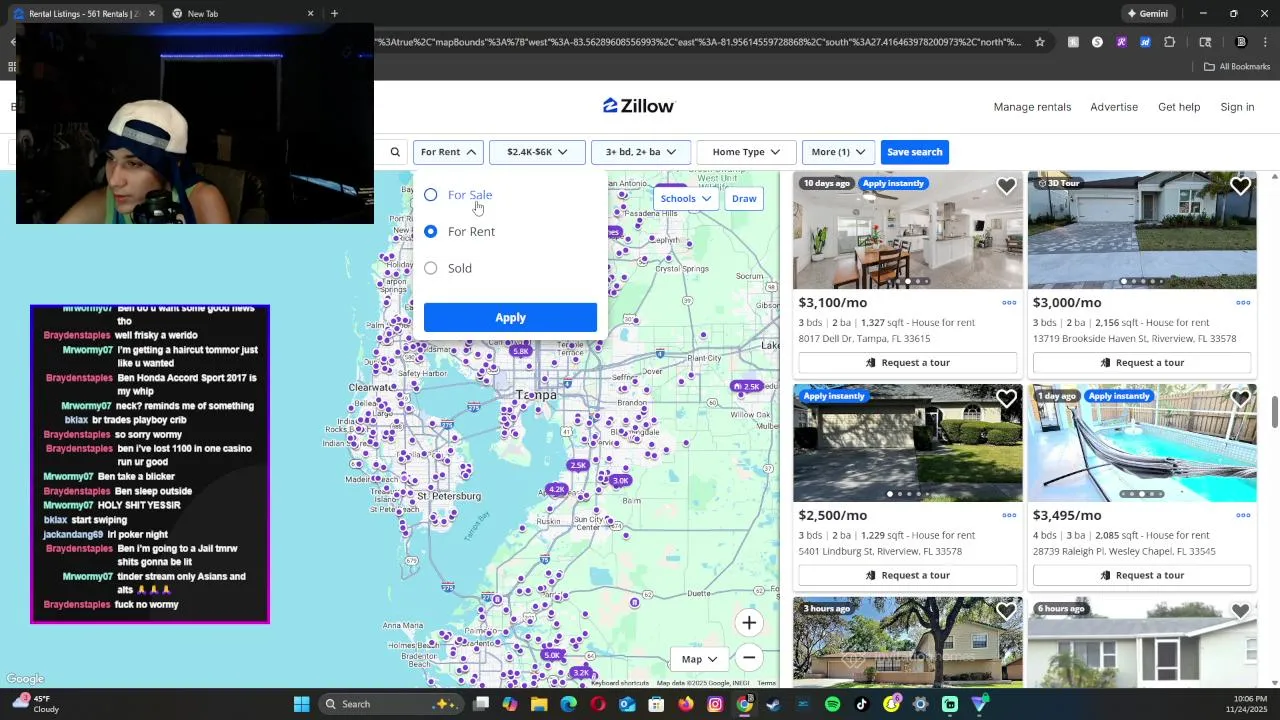
Task: Close the New Tab browser tab
Action: click(x=310, y=14)
